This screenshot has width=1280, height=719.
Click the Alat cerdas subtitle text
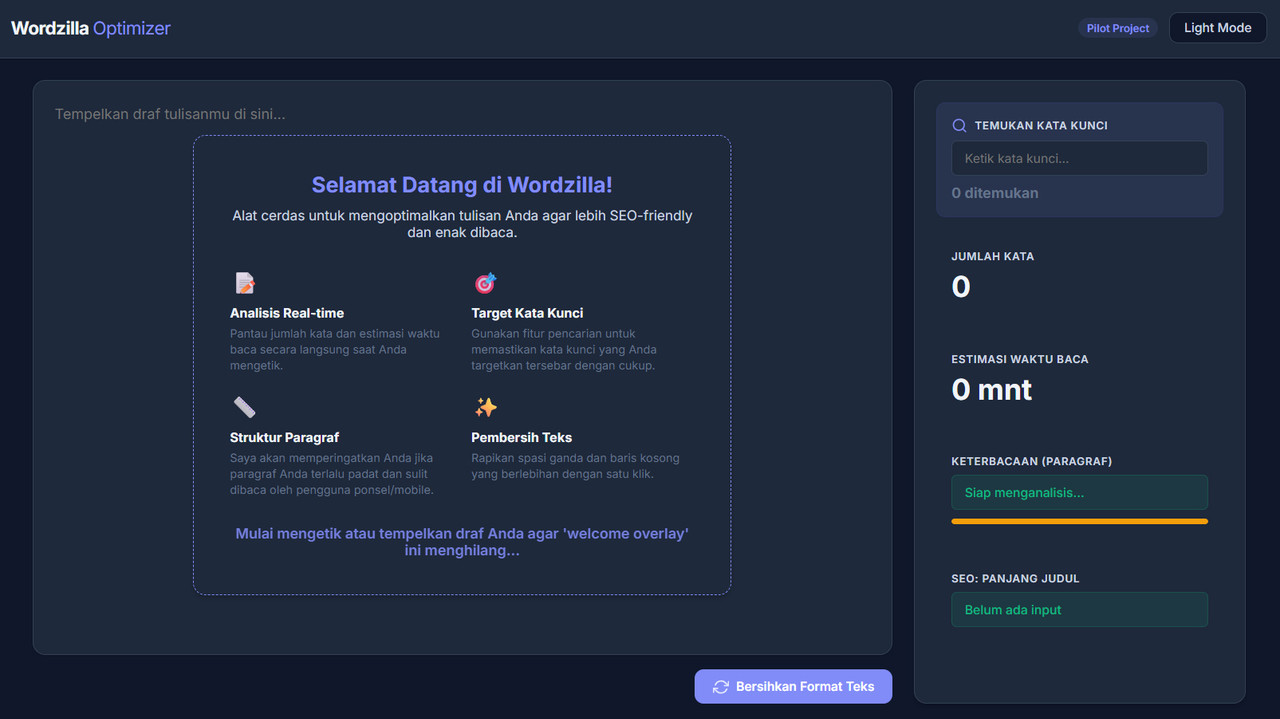[x=462, y=224]
